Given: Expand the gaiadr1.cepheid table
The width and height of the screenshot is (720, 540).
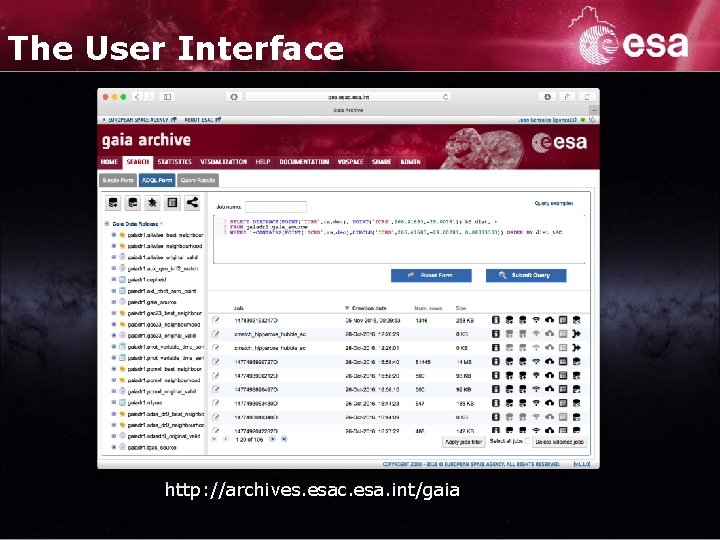Looking at the screenshot, I should (114, 279).
